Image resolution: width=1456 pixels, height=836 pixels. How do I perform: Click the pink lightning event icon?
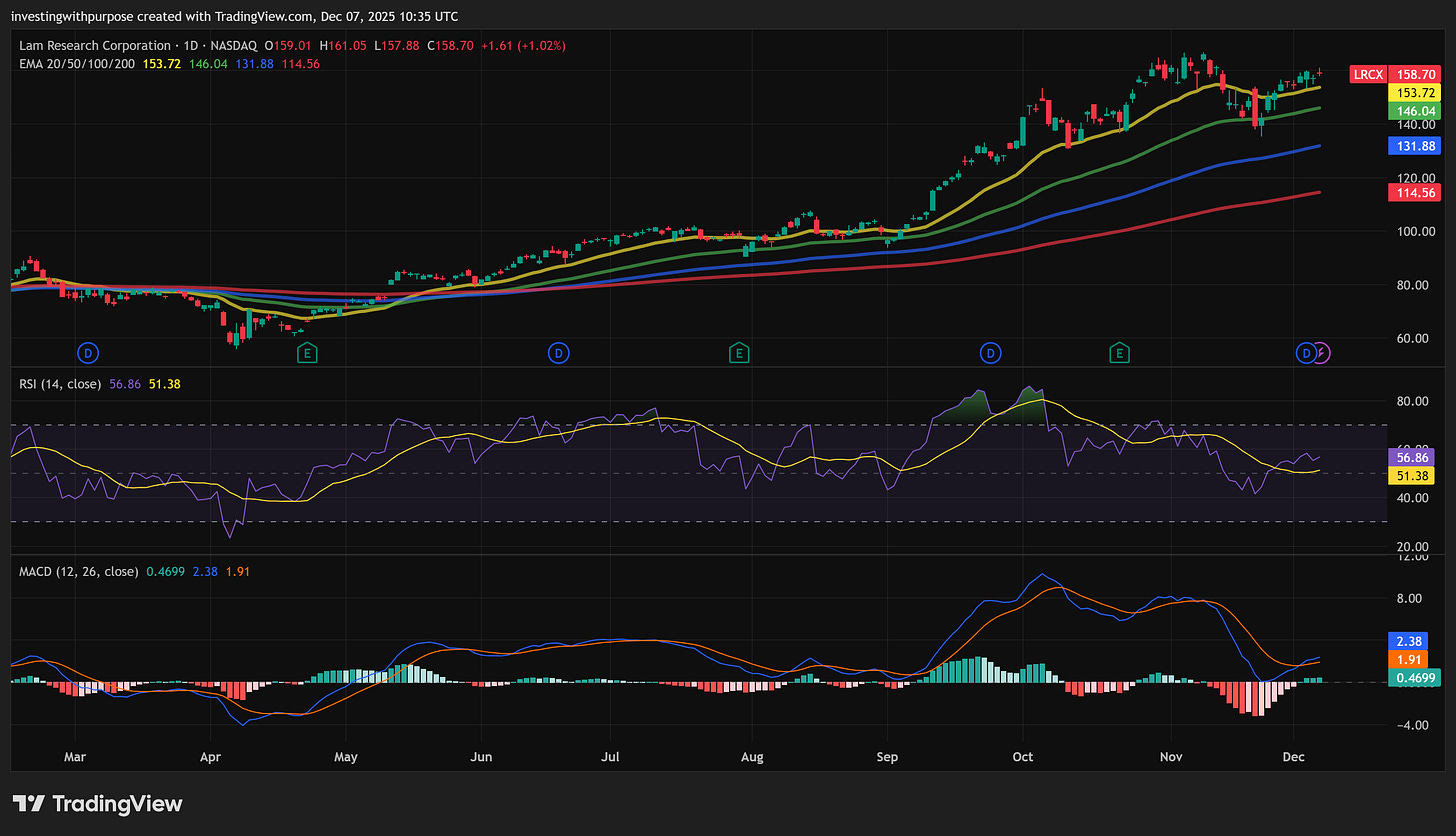[x=1321, y=352]
